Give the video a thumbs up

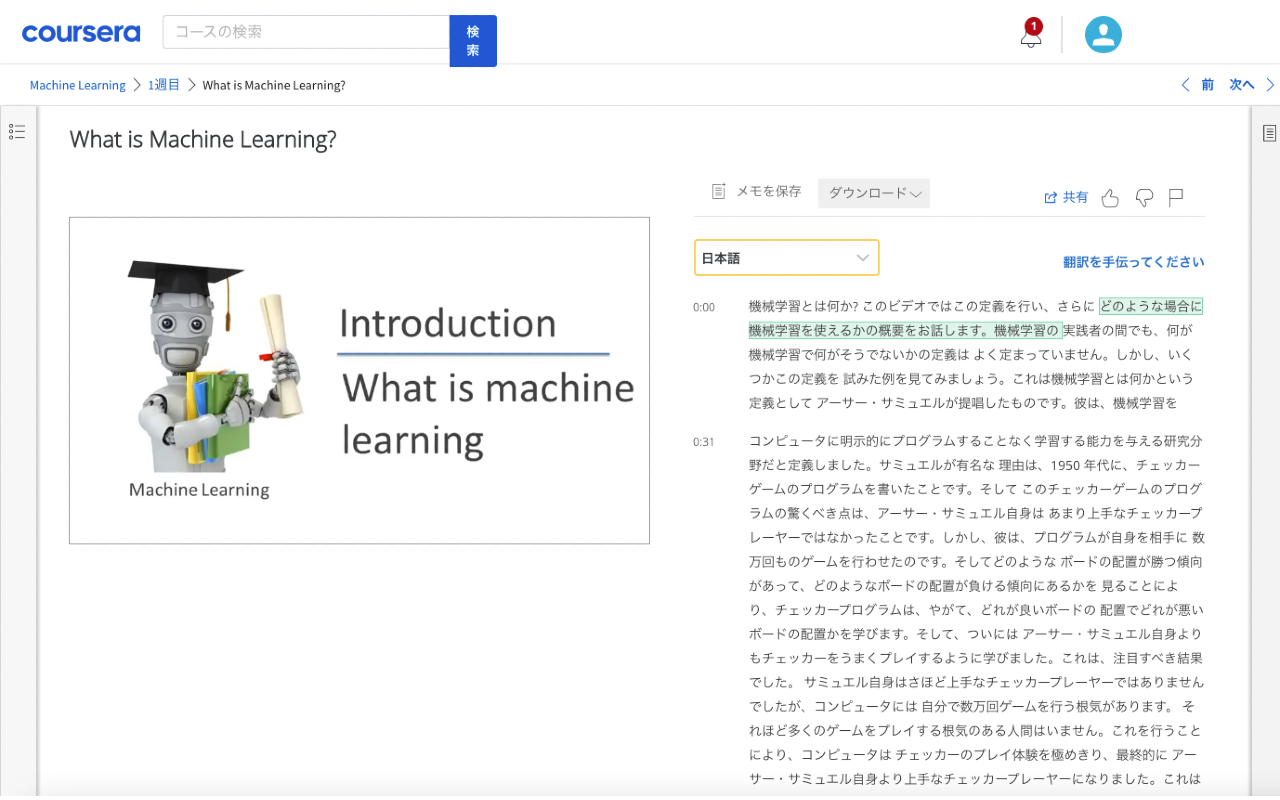1110,198
